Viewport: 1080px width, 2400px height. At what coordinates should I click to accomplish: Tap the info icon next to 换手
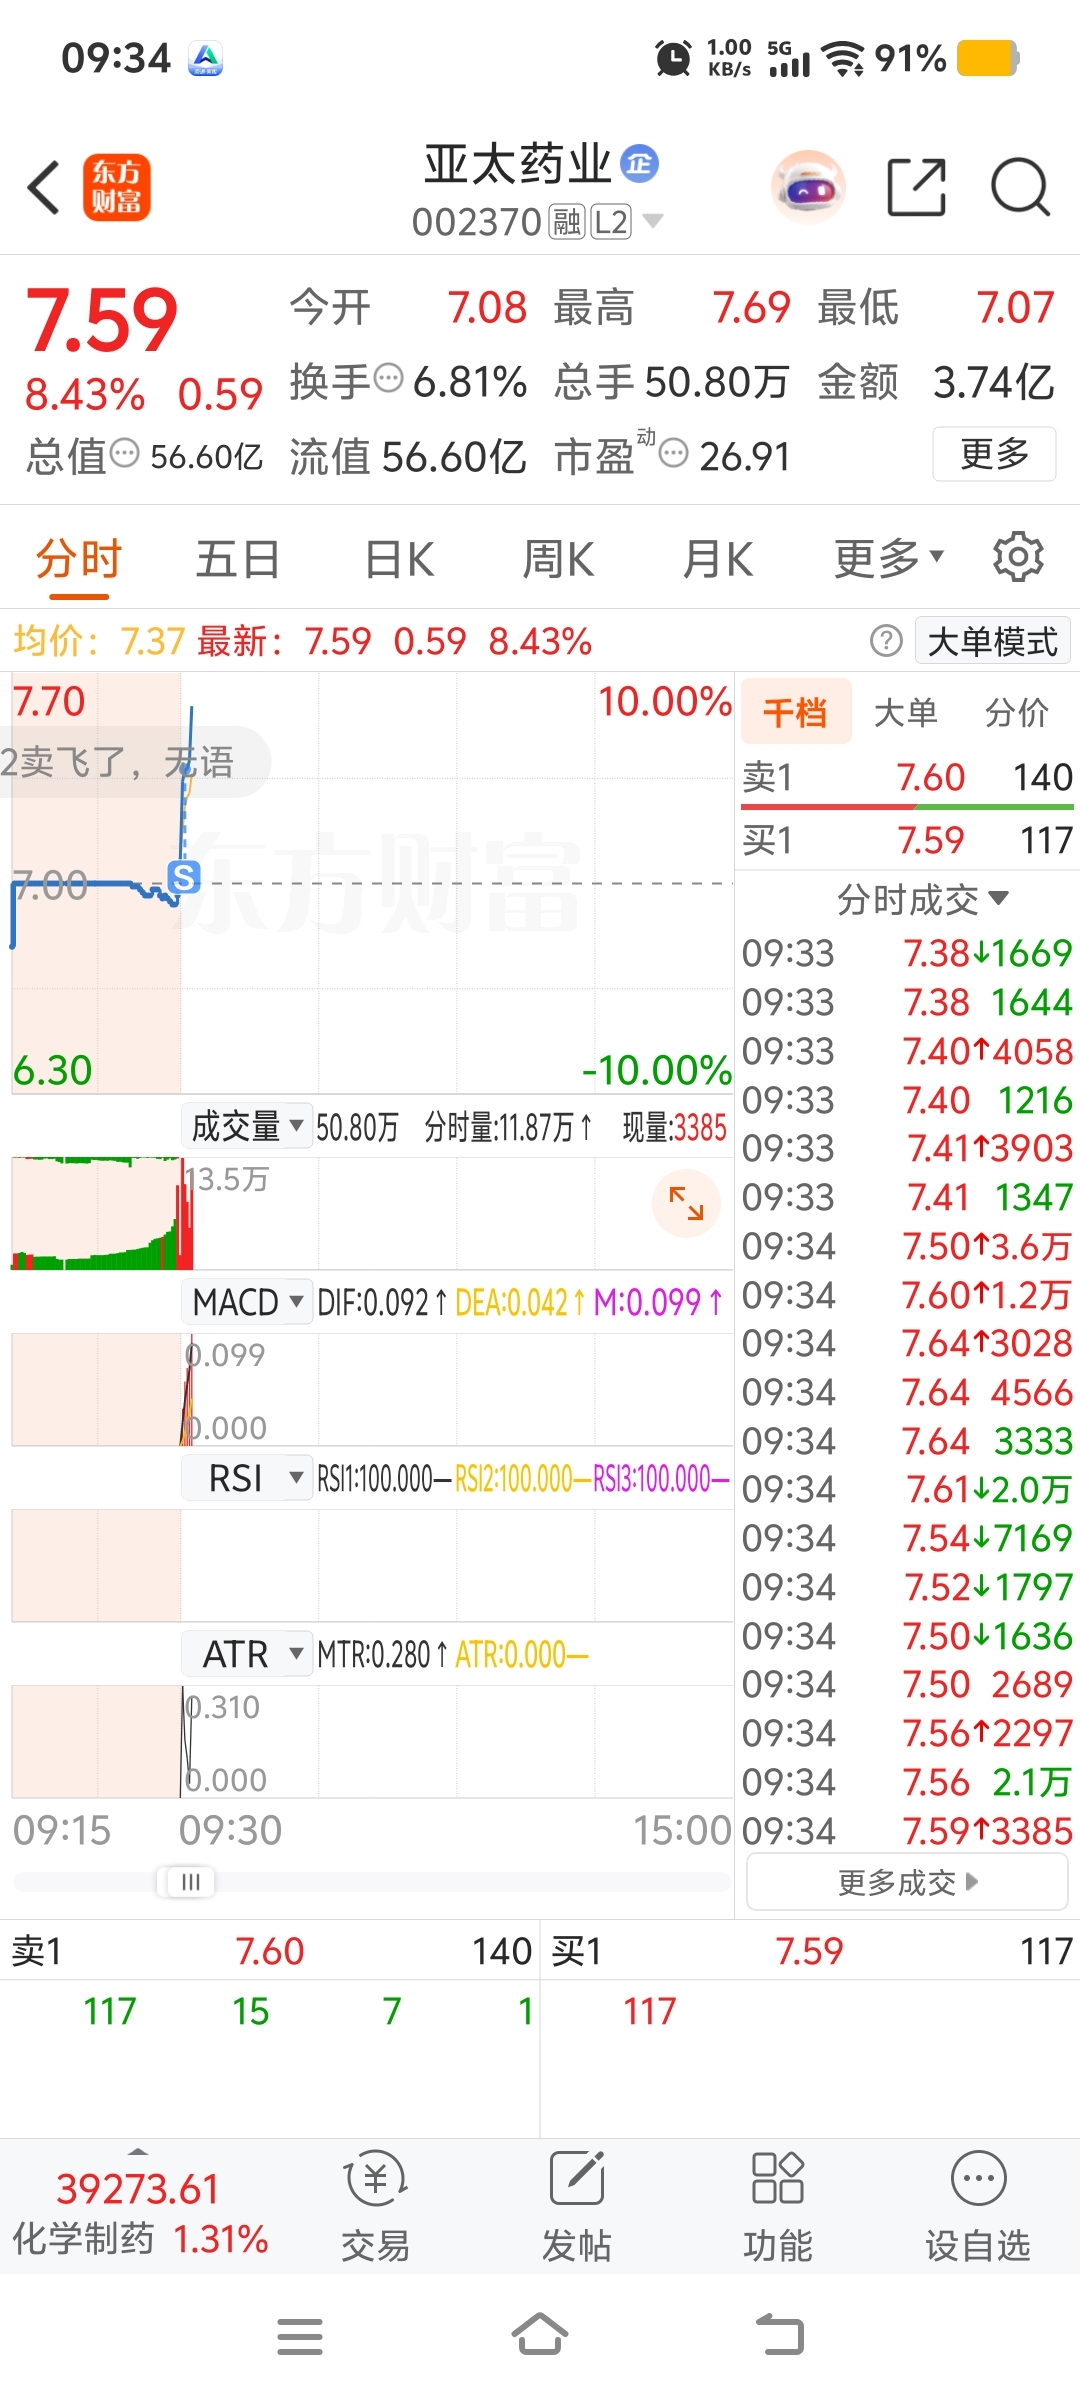[x=388, y=379]
